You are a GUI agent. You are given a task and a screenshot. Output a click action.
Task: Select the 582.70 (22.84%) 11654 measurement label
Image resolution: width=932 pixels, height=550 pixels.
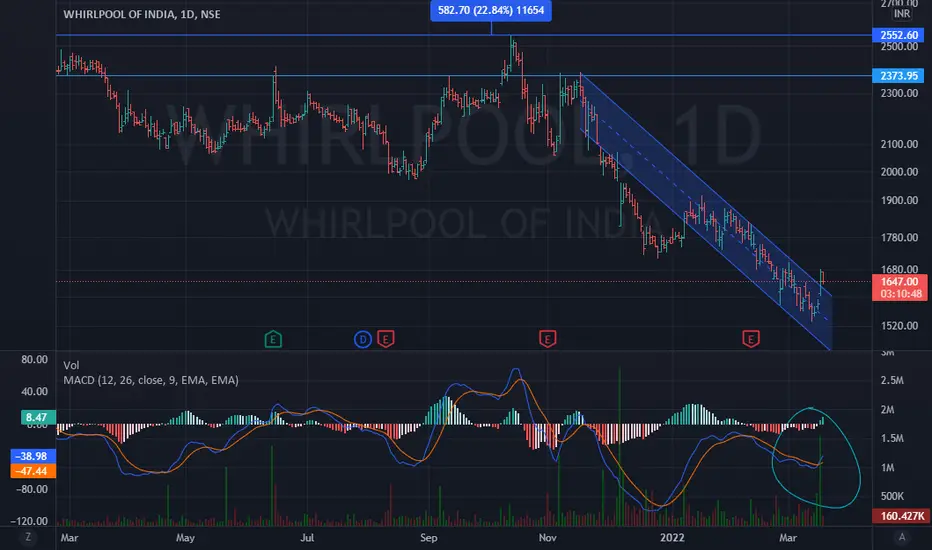(491, 10)
